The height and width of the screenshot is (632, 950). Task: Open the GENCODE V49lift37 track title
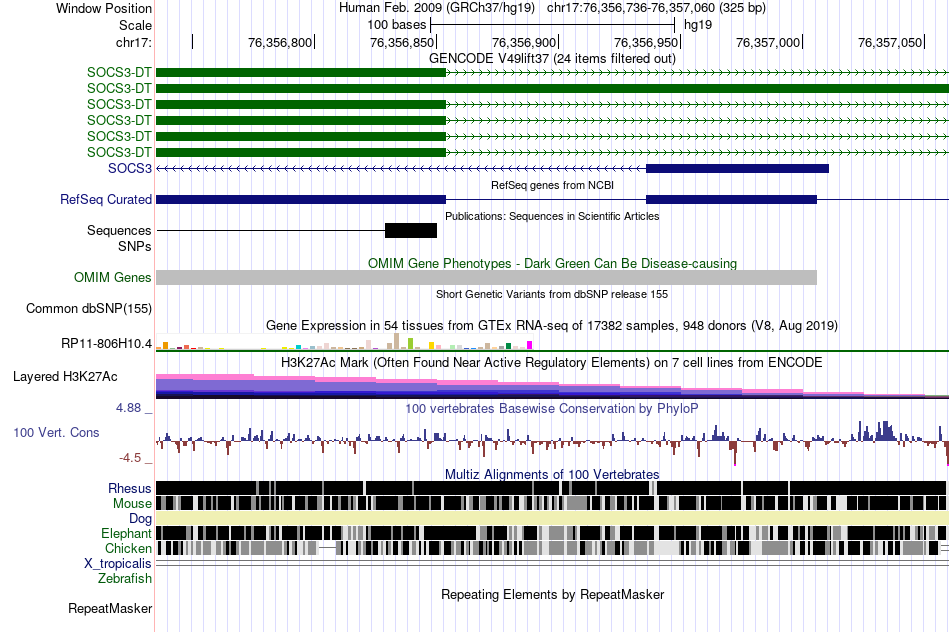point(552,59)
